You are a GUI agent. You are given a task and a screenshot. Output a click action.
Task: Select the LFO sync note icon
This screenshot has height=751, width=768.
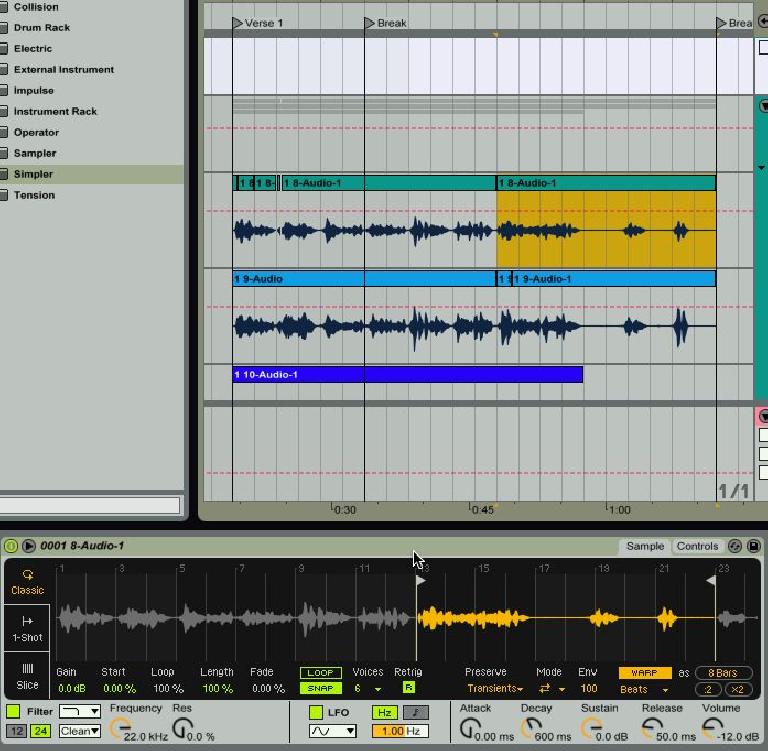click(414, 713)
